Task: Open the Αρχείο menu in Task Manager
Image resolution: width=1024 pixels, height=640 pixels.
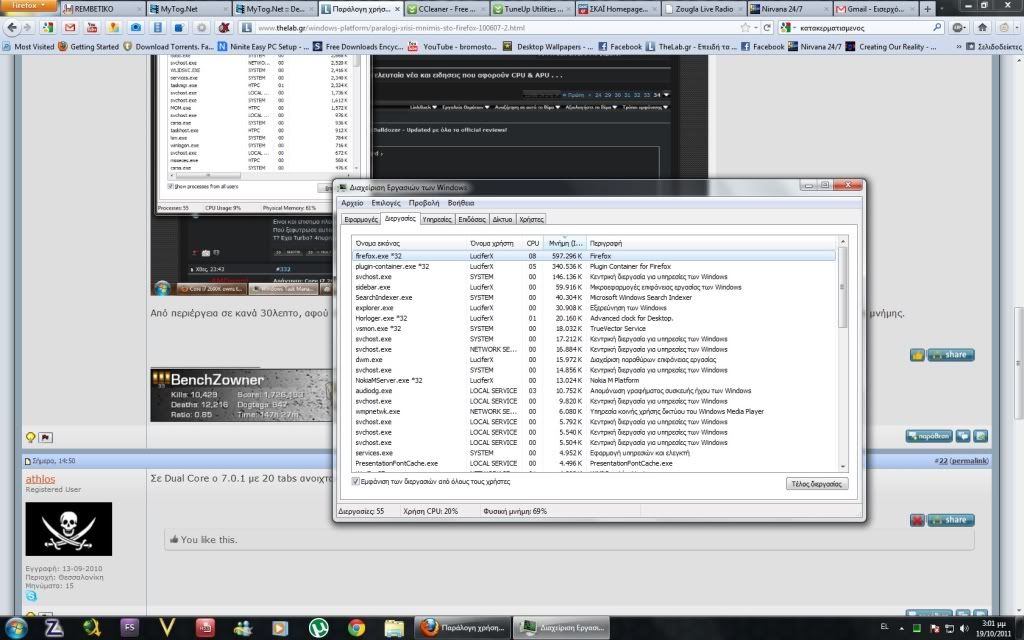Action: click(x=352, y=202)
